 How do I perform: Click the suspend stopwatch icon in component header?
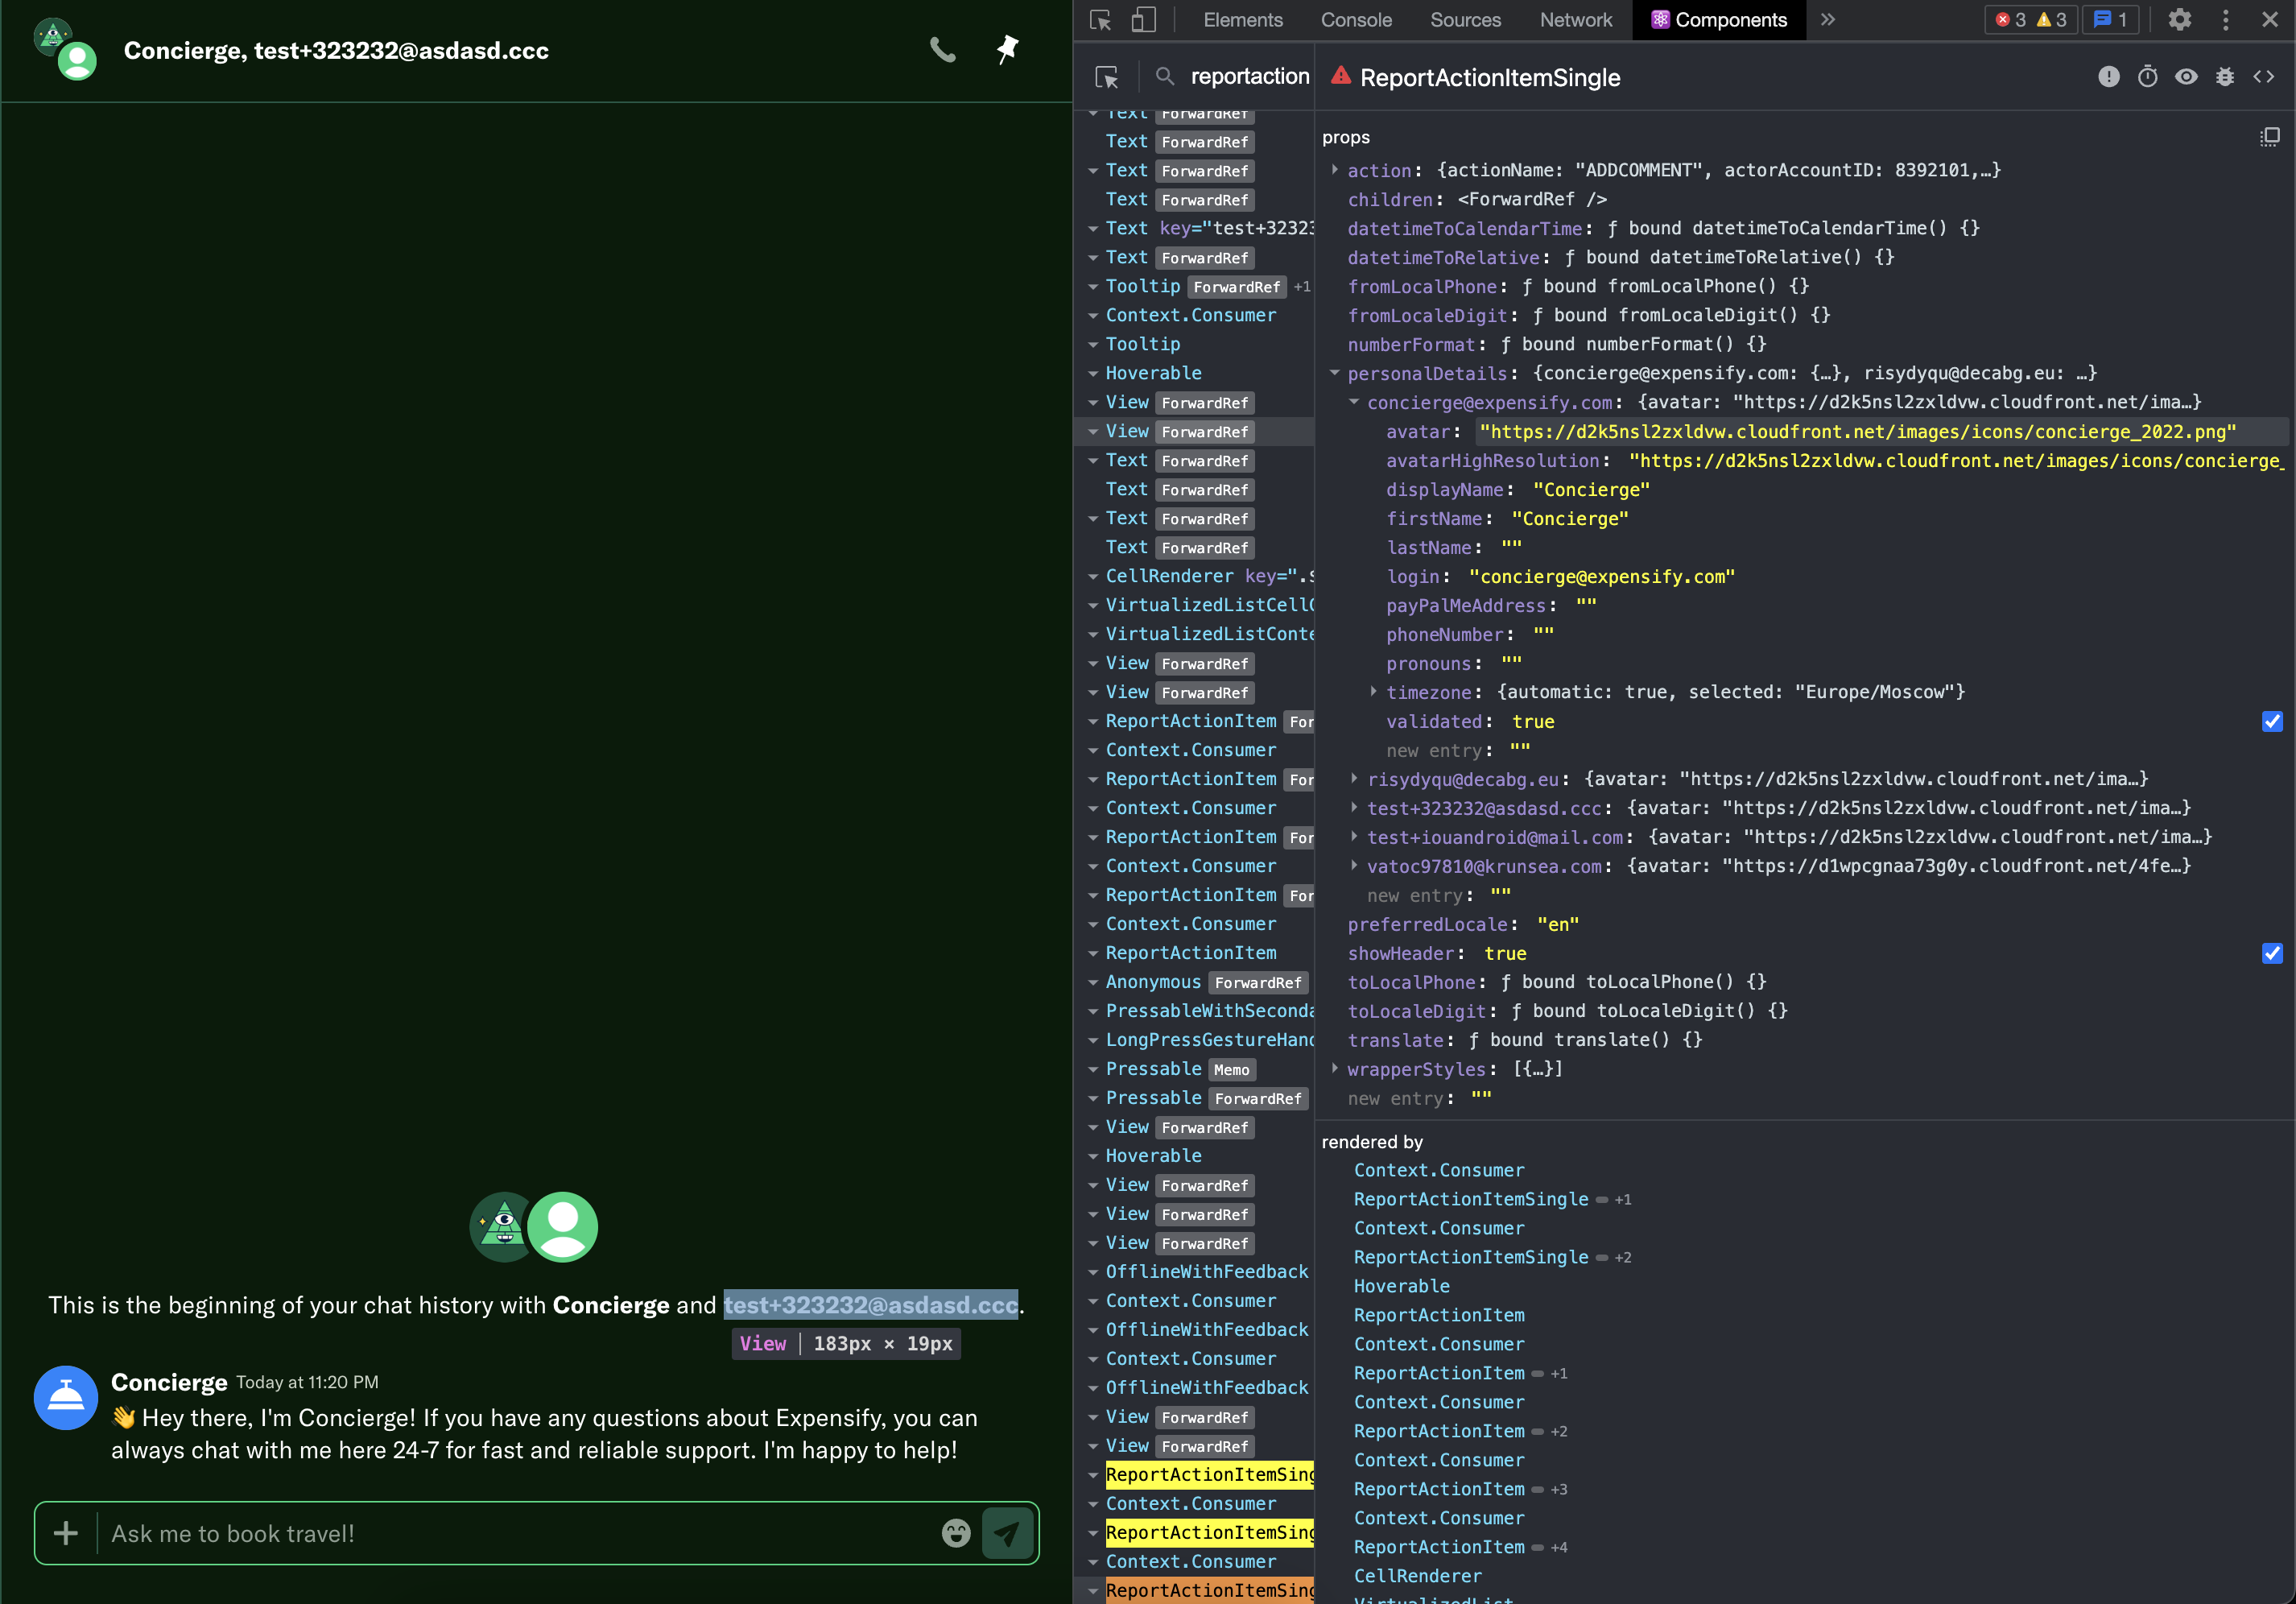[x=2147, y=77]
